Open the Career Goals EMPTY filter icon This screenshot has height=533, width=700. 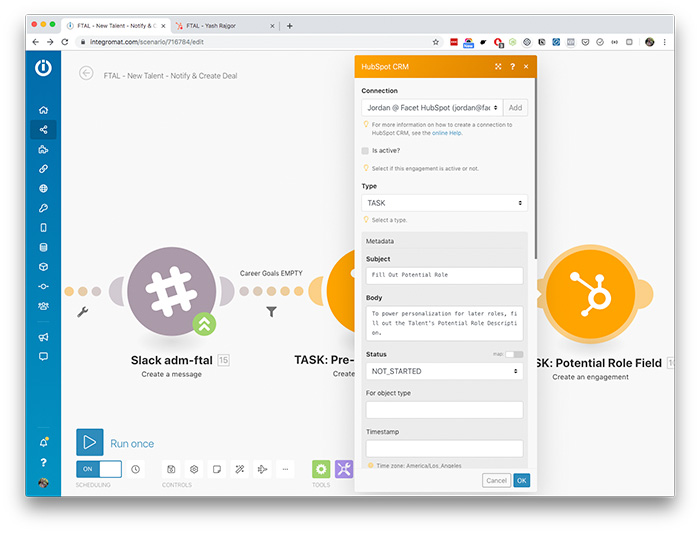271,312
